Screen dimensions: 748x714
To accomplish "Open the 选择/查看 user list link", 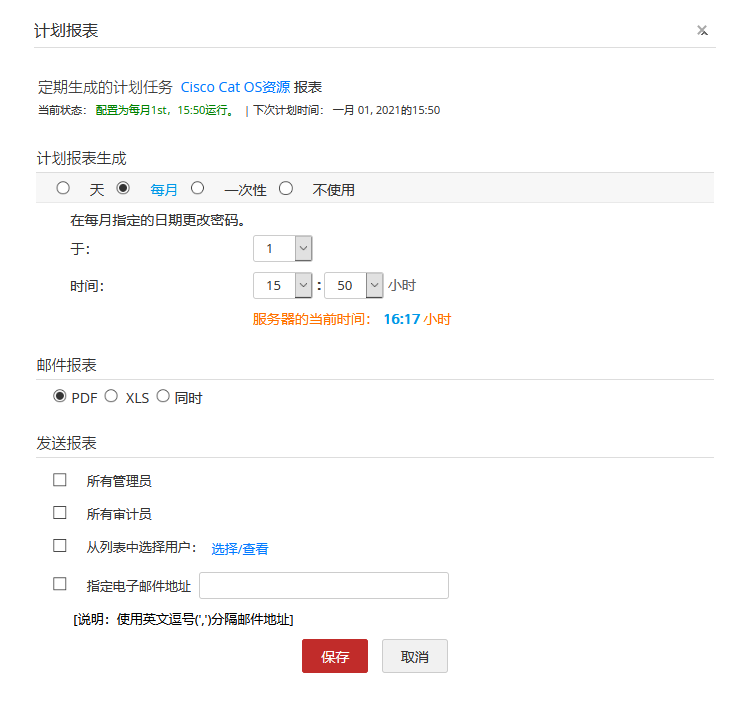I will pos(239,549).
